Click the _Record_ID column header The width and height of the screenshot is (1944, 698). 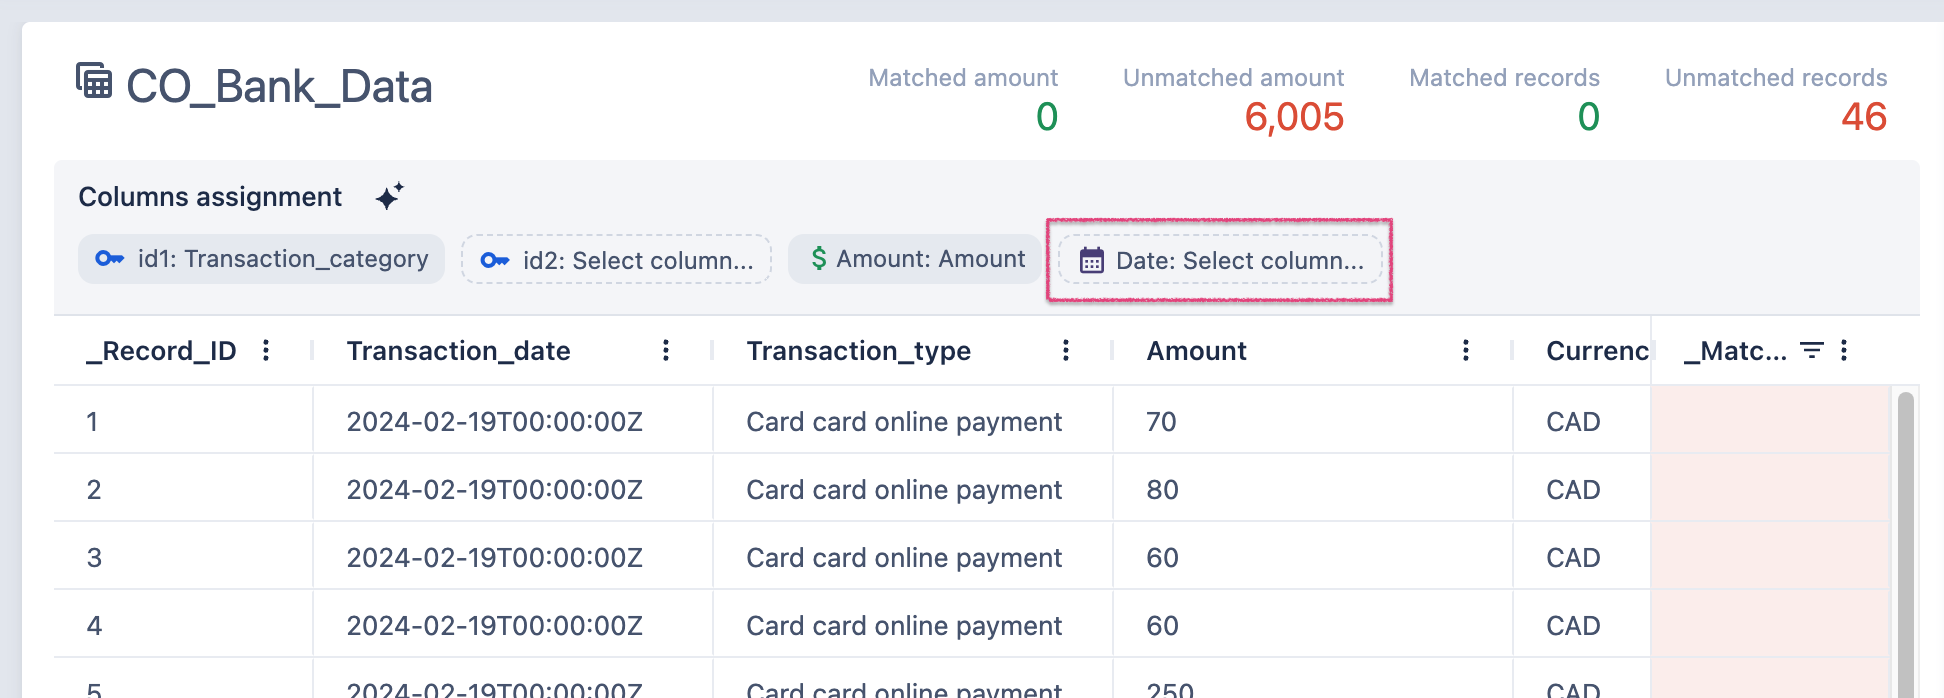coord(161,351)
